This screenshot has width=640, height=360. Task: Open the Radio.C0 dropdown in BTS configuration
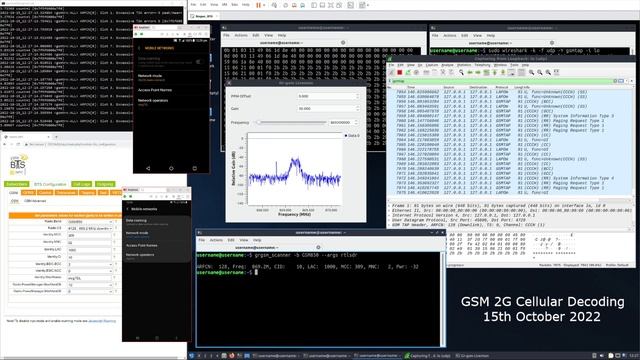point(90,229)
